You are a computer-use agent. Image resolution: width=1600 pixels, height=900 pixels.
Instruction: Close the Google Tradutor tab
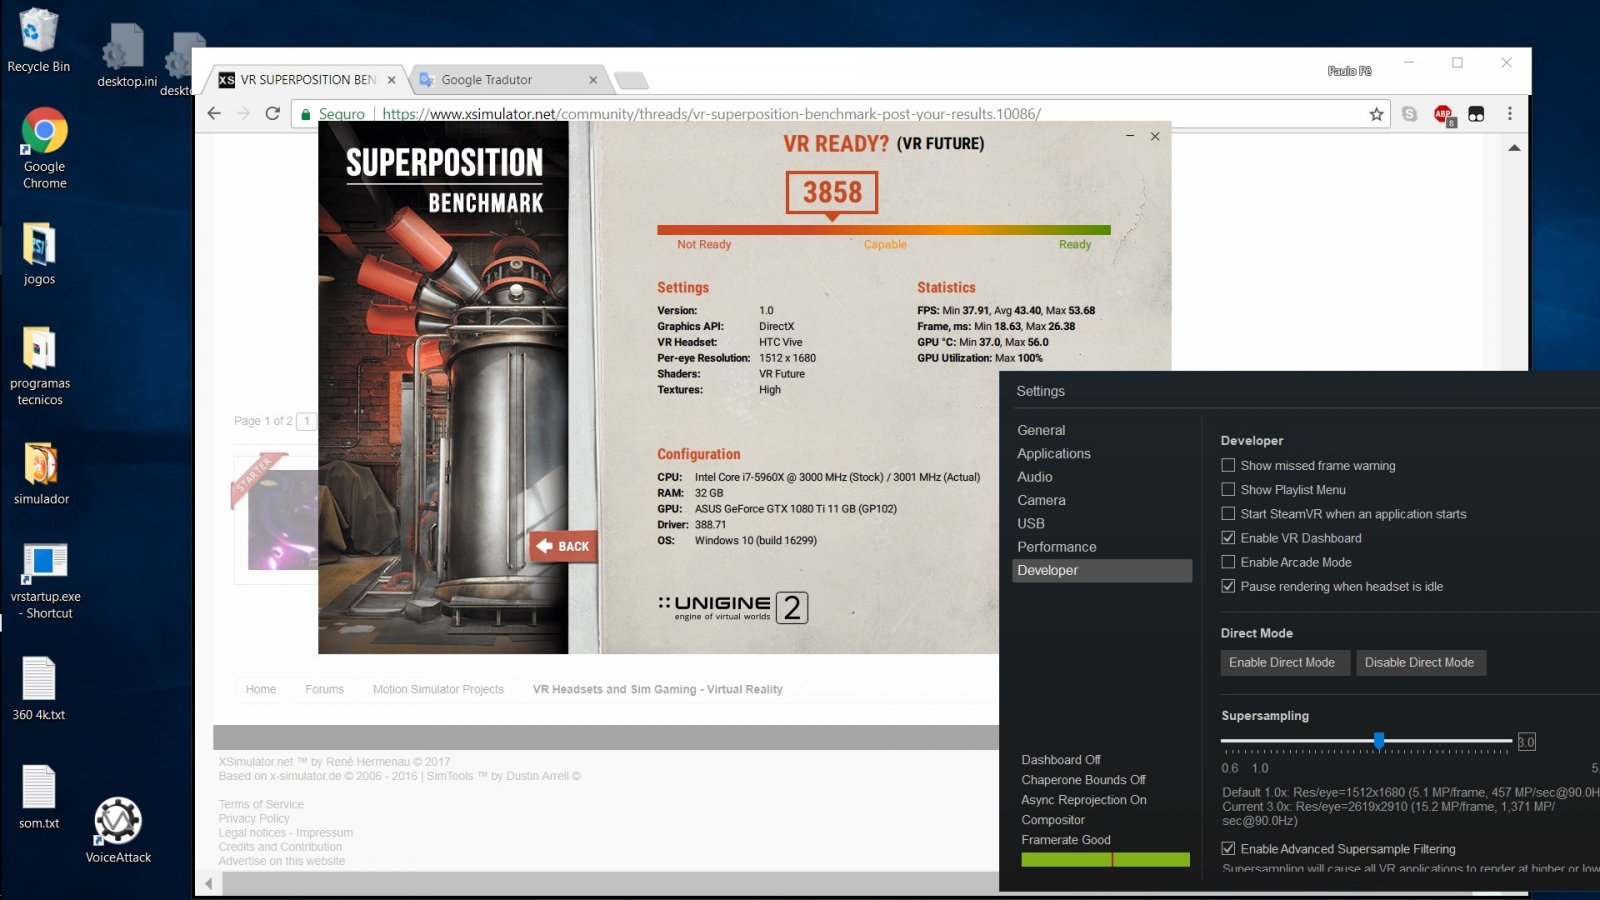click(x=593, y=80)
